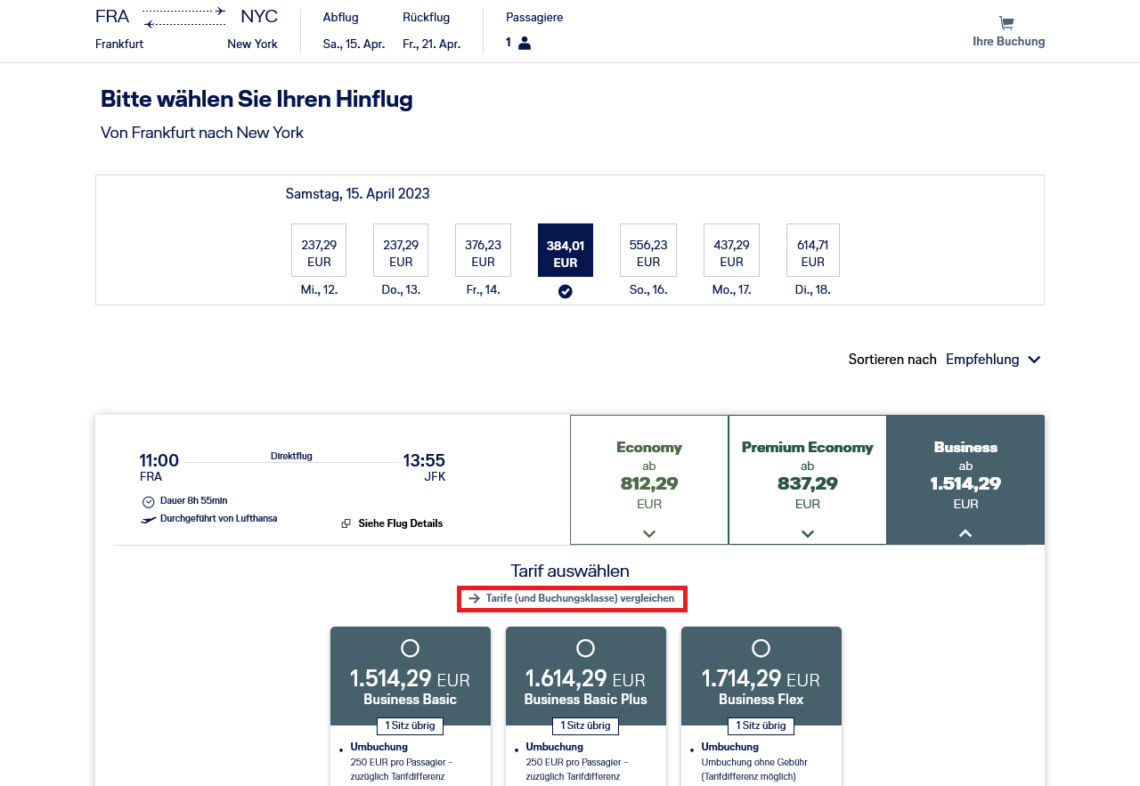This screenshot has height=786, width=1140.
Task: Open the shopping cart icon for Ihre Buchung
Action: pyautogui.click(x=1006, y=23)
